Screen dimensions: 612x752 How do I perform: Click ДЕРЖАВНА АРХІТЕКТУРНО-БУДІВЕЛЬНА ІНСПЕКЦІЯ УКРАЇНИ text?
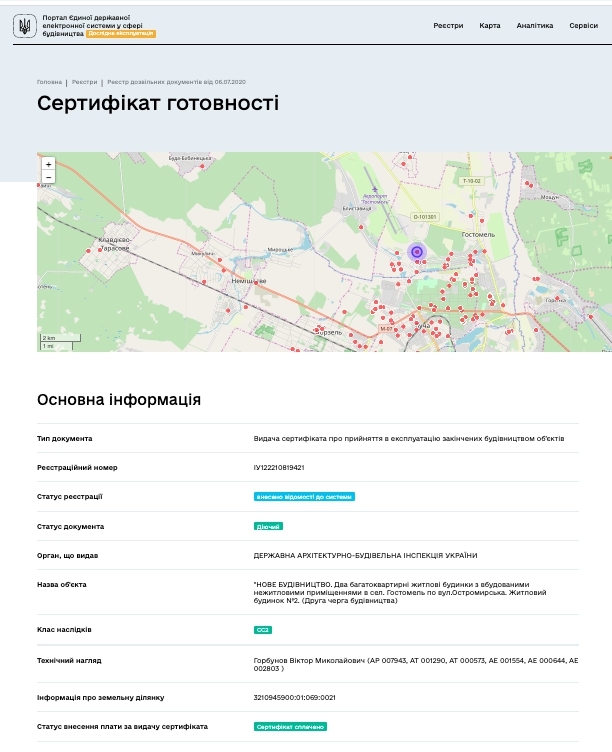point(365,555)
